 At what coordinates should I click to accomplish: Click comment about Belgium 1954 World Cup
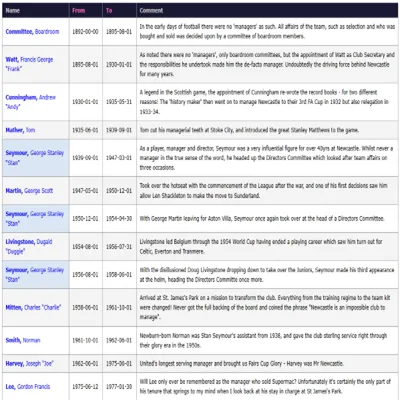tap(261, 247)
